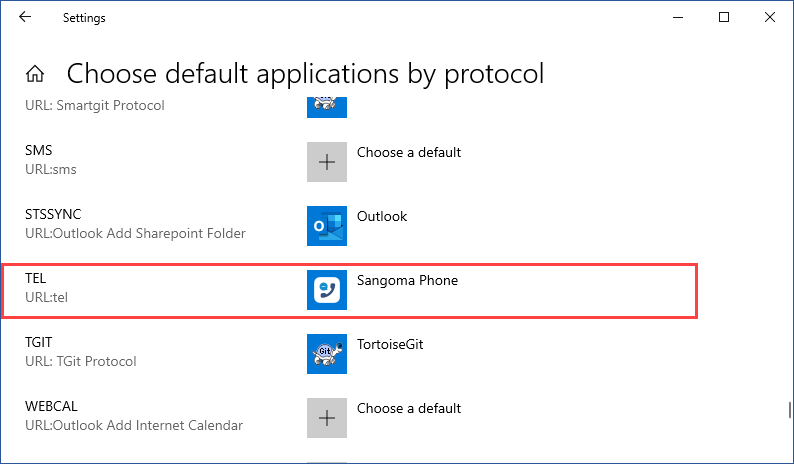The width and height of the screenshot is (794, 464).
Task: Change the Sangoma Phone default for TEL
Action: point(407,281)
